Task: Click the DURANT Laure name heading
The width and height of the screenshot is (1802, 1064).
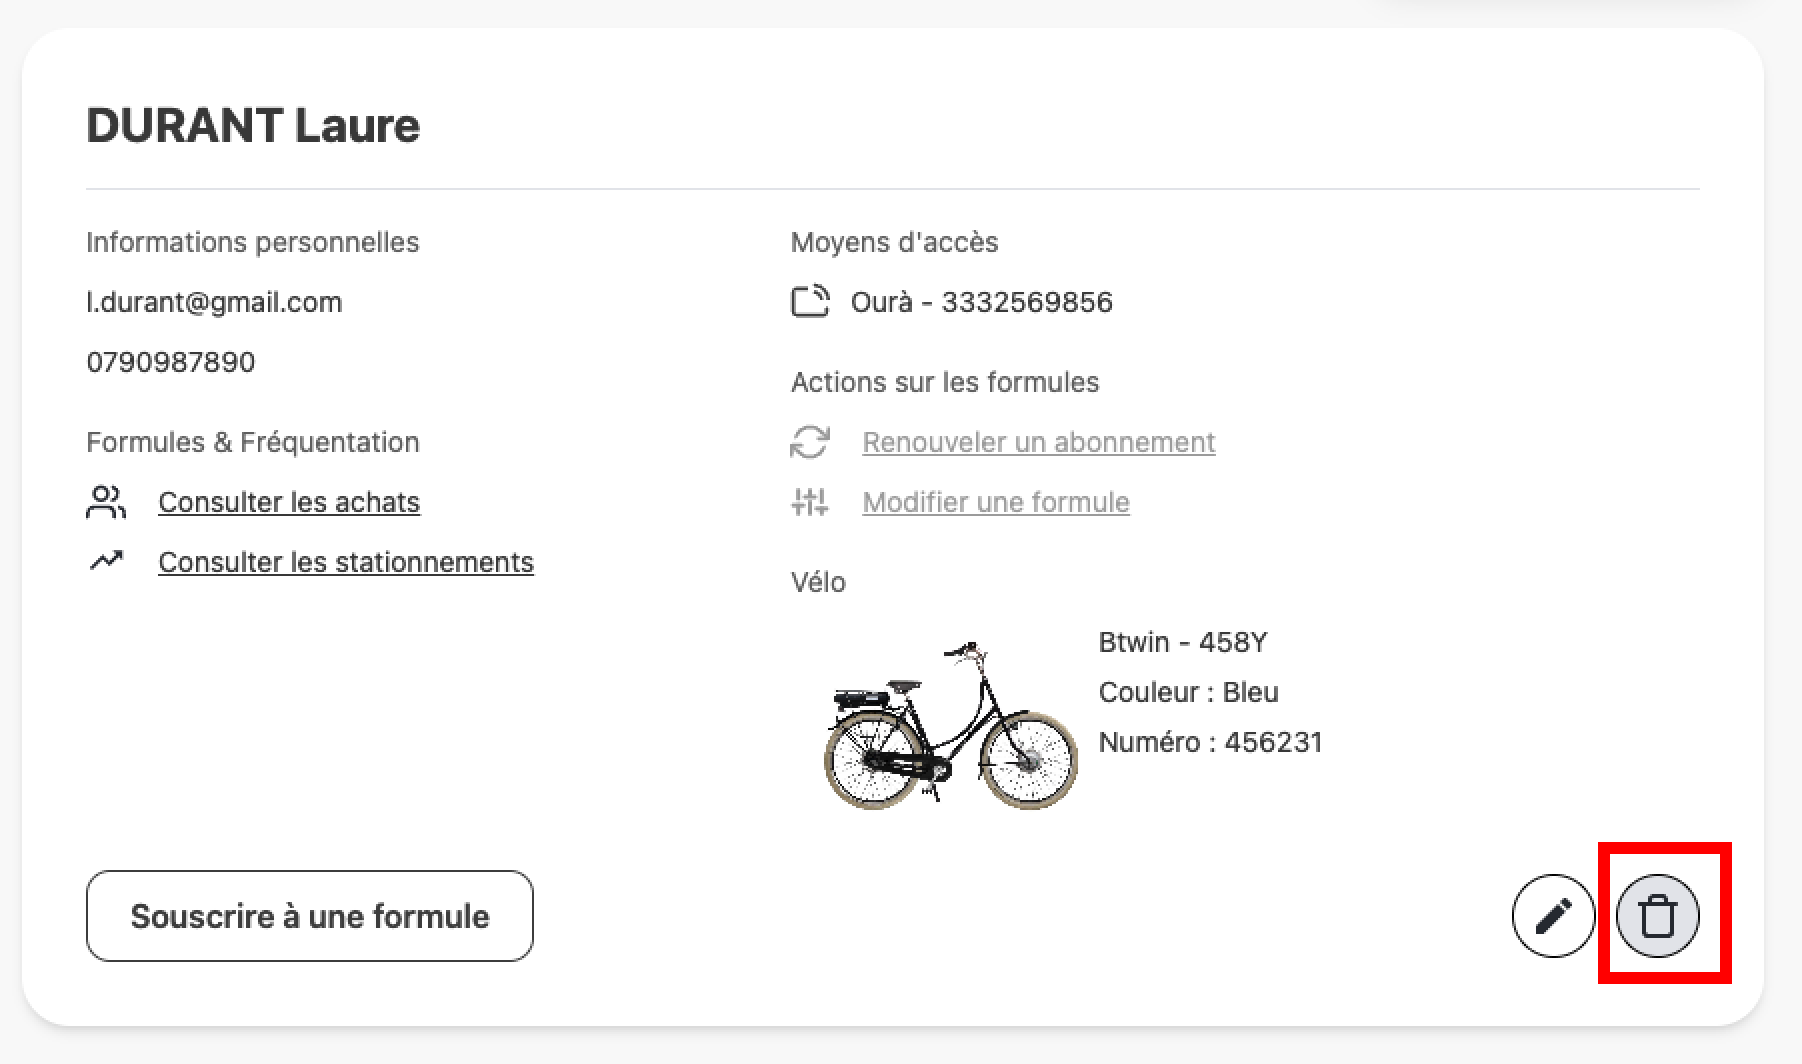Action: 253,126
